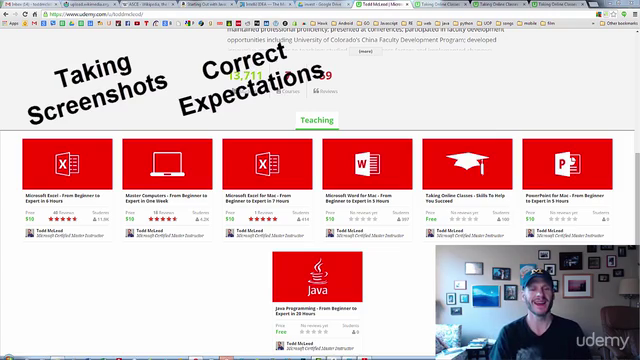Open the Microsoft Word course thumbnail
This screenshot has width=640, height=360.
click(367, 164)
